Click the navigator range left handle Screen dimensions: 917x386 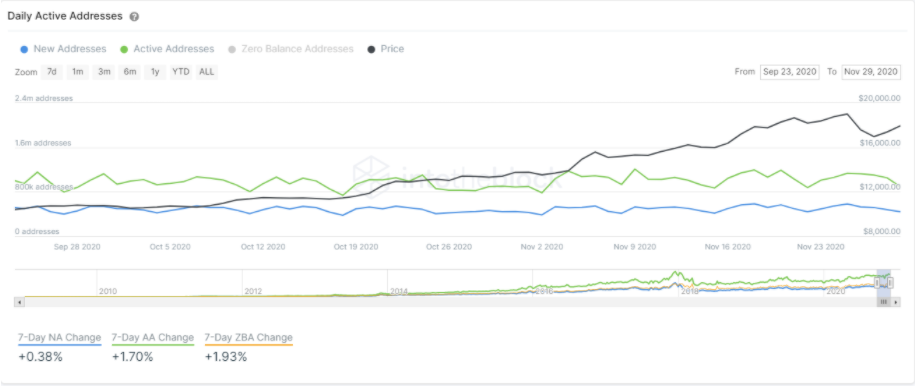[877, 282]
